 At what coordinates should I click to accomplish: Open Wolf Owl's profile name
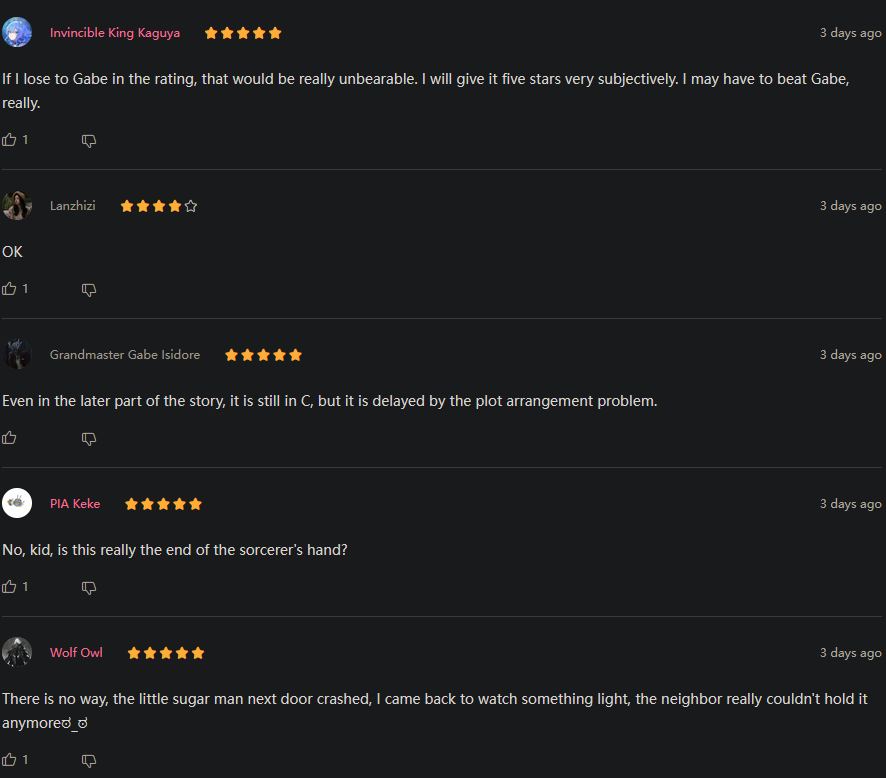pyautogui.click(x=76, y=653)
